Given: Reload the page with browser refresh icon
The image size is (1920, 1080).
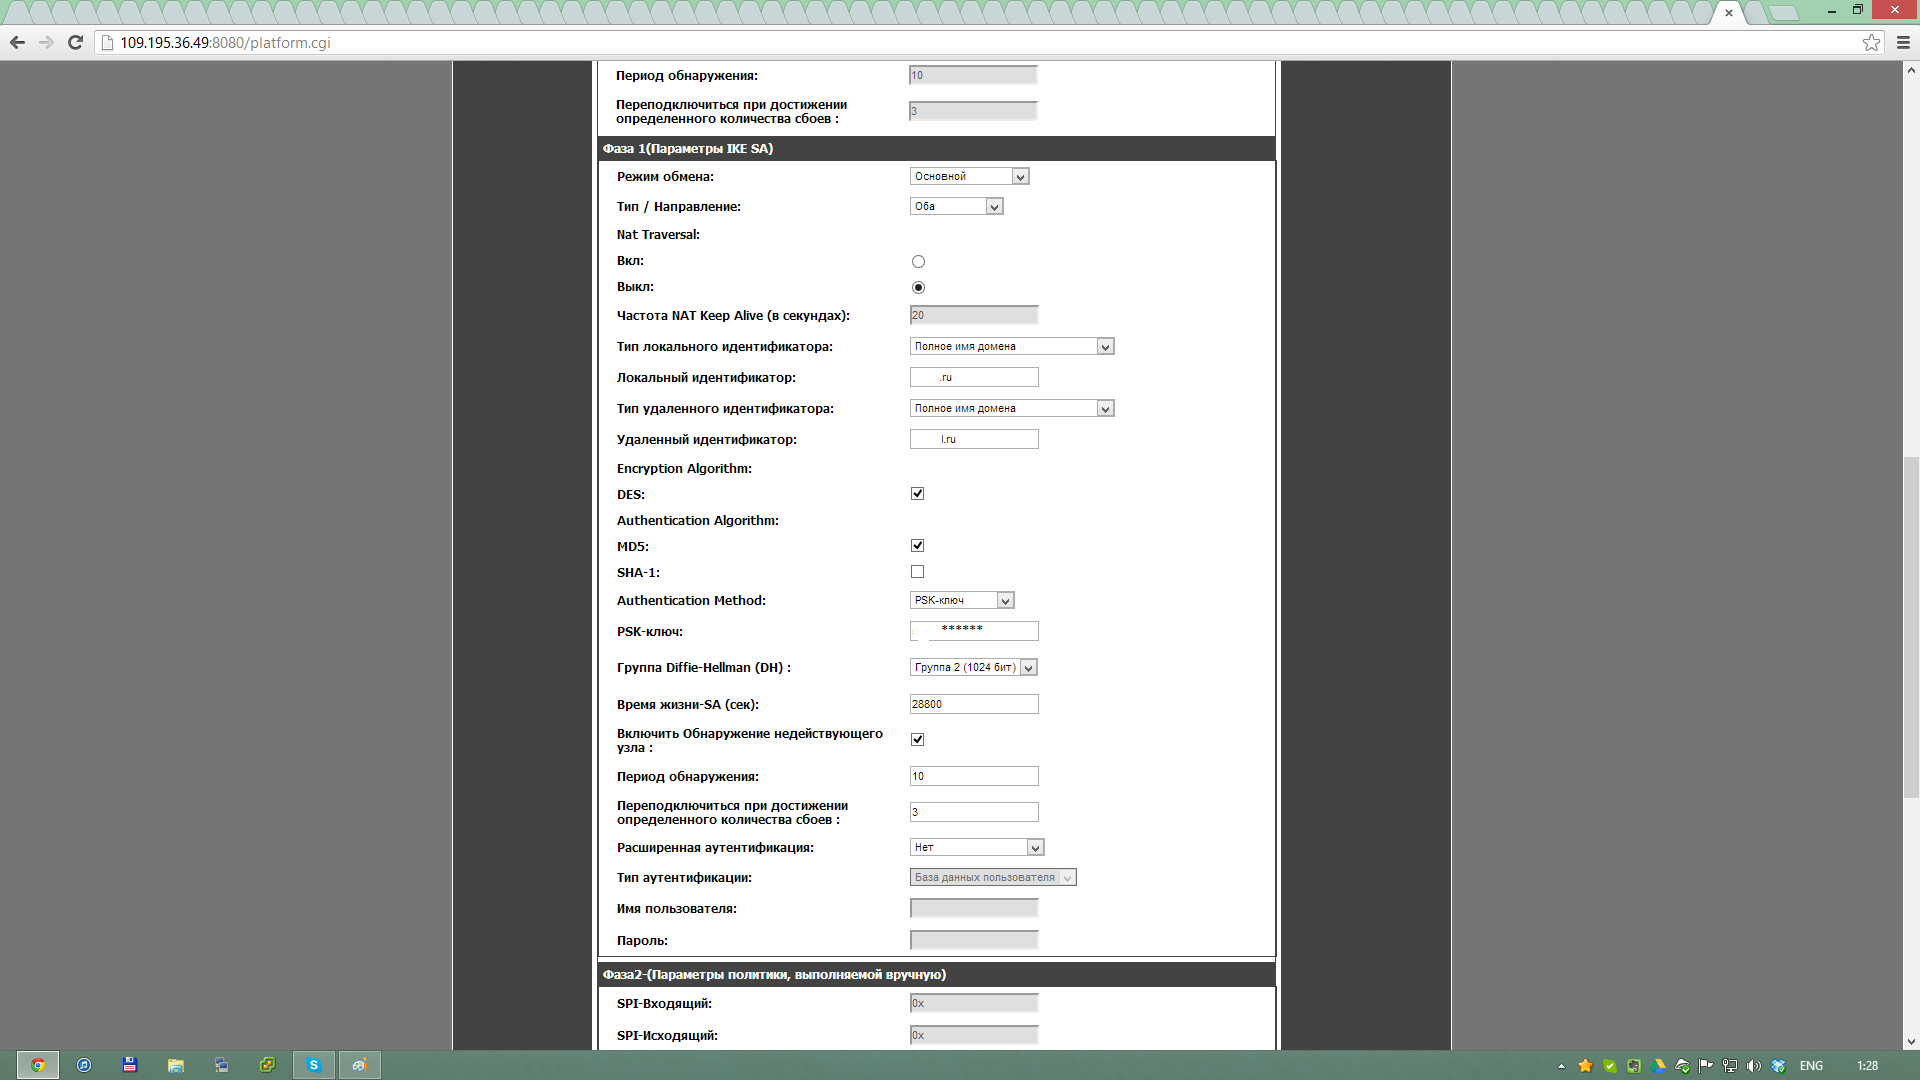Looking at the screenshot, I should (x=75, y=42).
